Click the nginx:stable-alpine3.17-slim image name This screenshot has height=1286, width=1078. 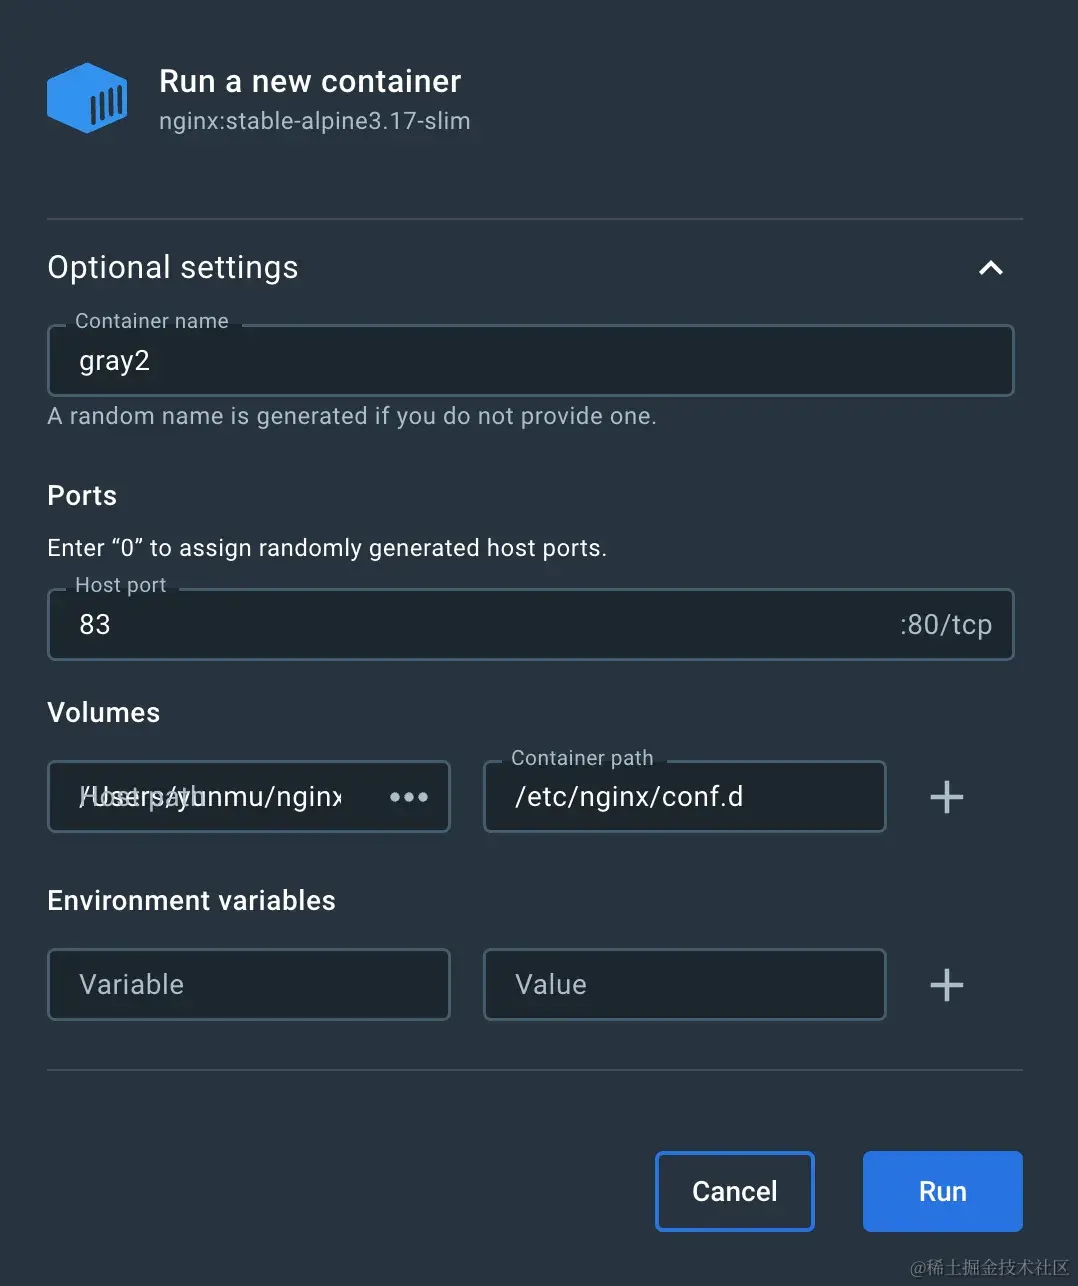click(x=314, y=121)
